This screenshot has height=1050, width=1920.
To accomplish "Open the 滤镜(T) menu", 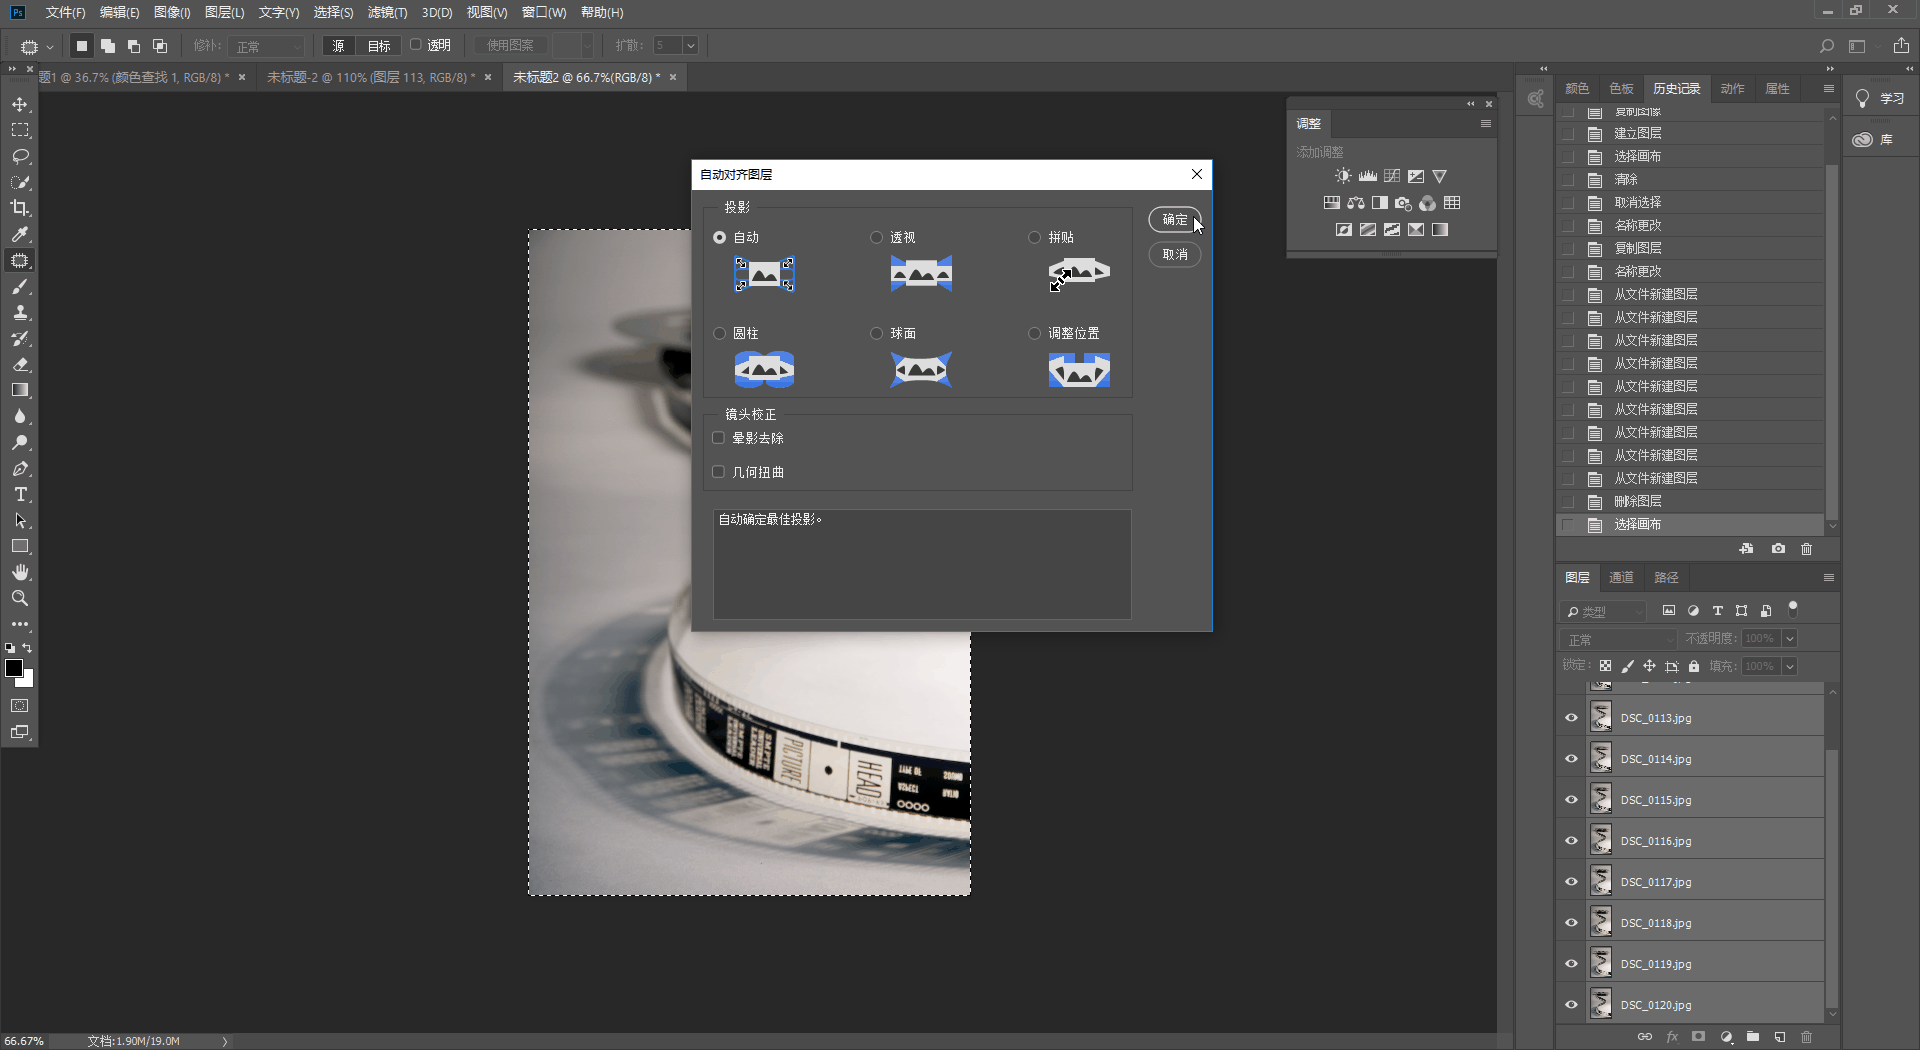I will 387,13.
